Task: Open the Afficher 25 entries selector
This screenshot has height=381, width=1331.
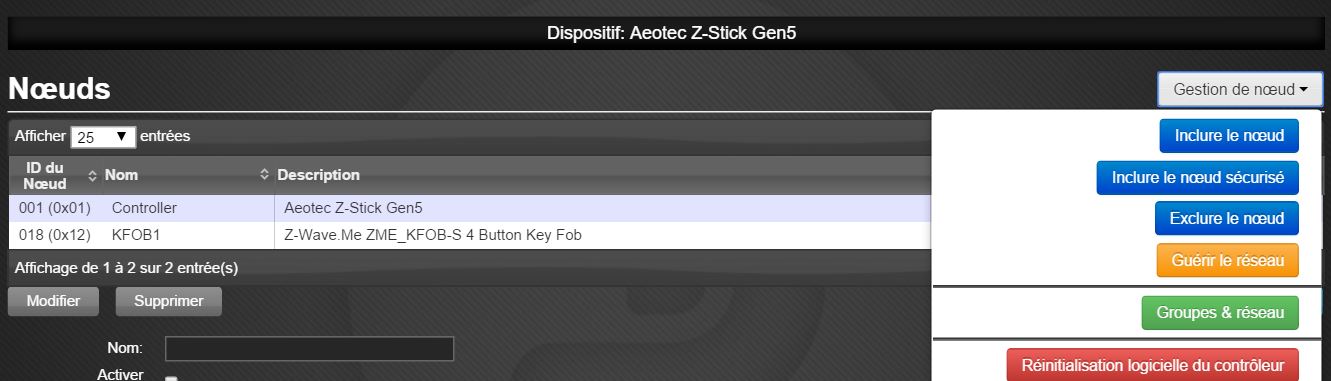Action: [104, 137]
